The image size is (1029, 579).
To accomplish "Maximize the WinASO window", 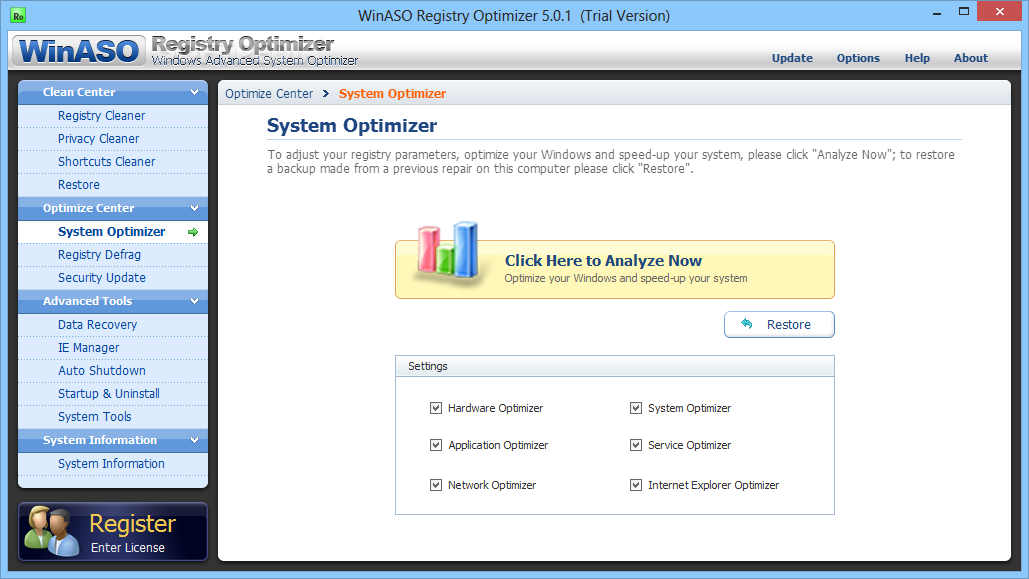I will click(963, 12).
